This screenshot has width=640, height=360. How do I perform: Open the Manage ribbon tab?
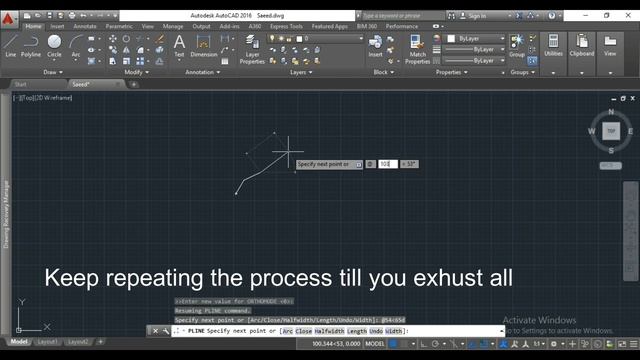point(173,26)
